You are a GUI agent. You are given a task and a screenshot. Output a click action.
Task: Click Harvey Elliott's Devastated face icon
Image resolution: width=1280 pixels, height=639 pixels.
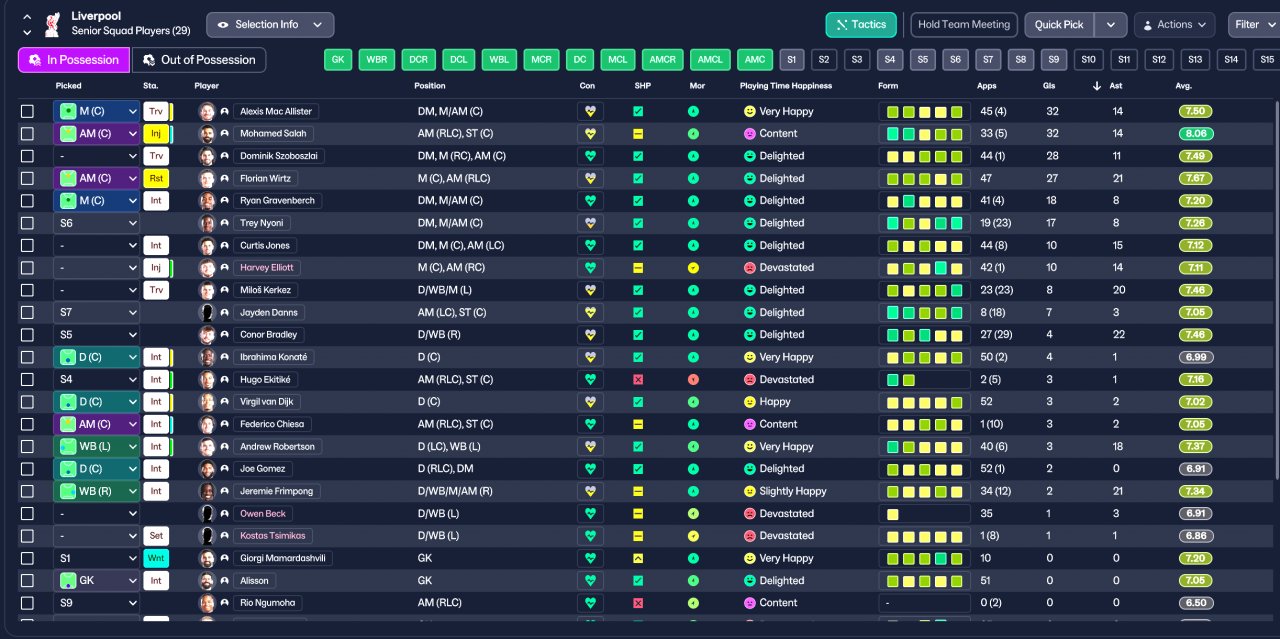tap(749, 267)
